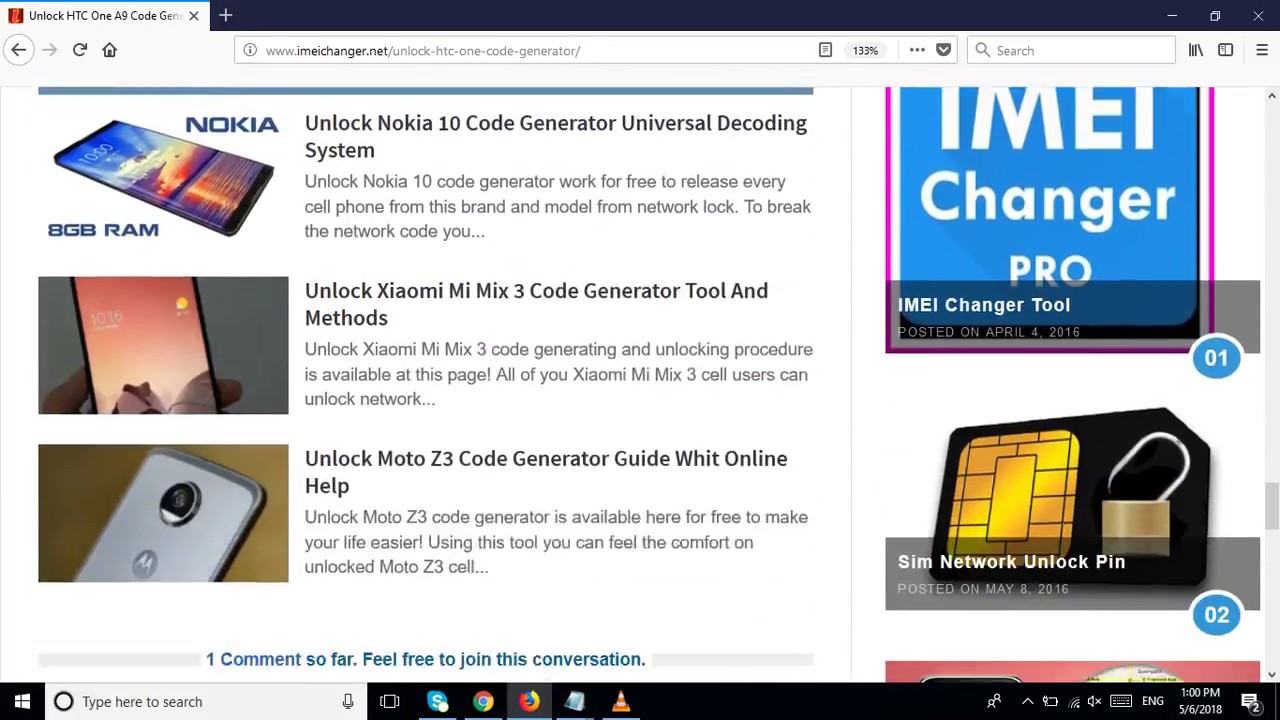Click the browser Search field

(x=1071, y=50)
